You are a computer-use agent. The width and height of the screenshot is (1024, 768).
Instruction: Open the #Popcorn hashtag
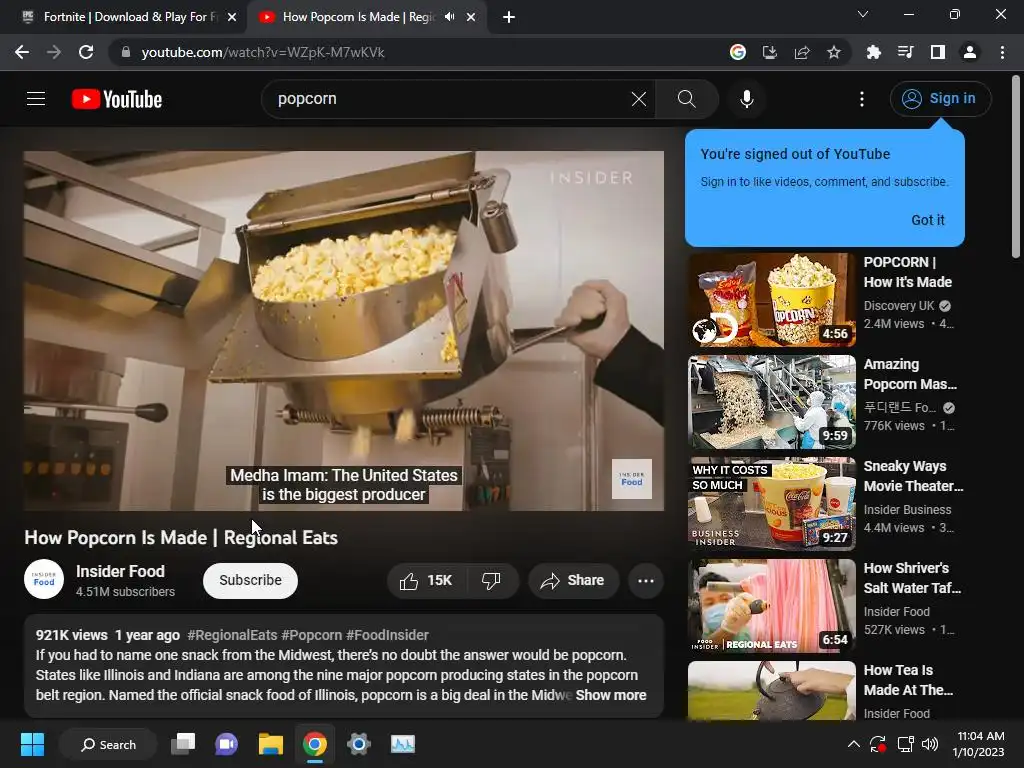[x=312, y=635]
